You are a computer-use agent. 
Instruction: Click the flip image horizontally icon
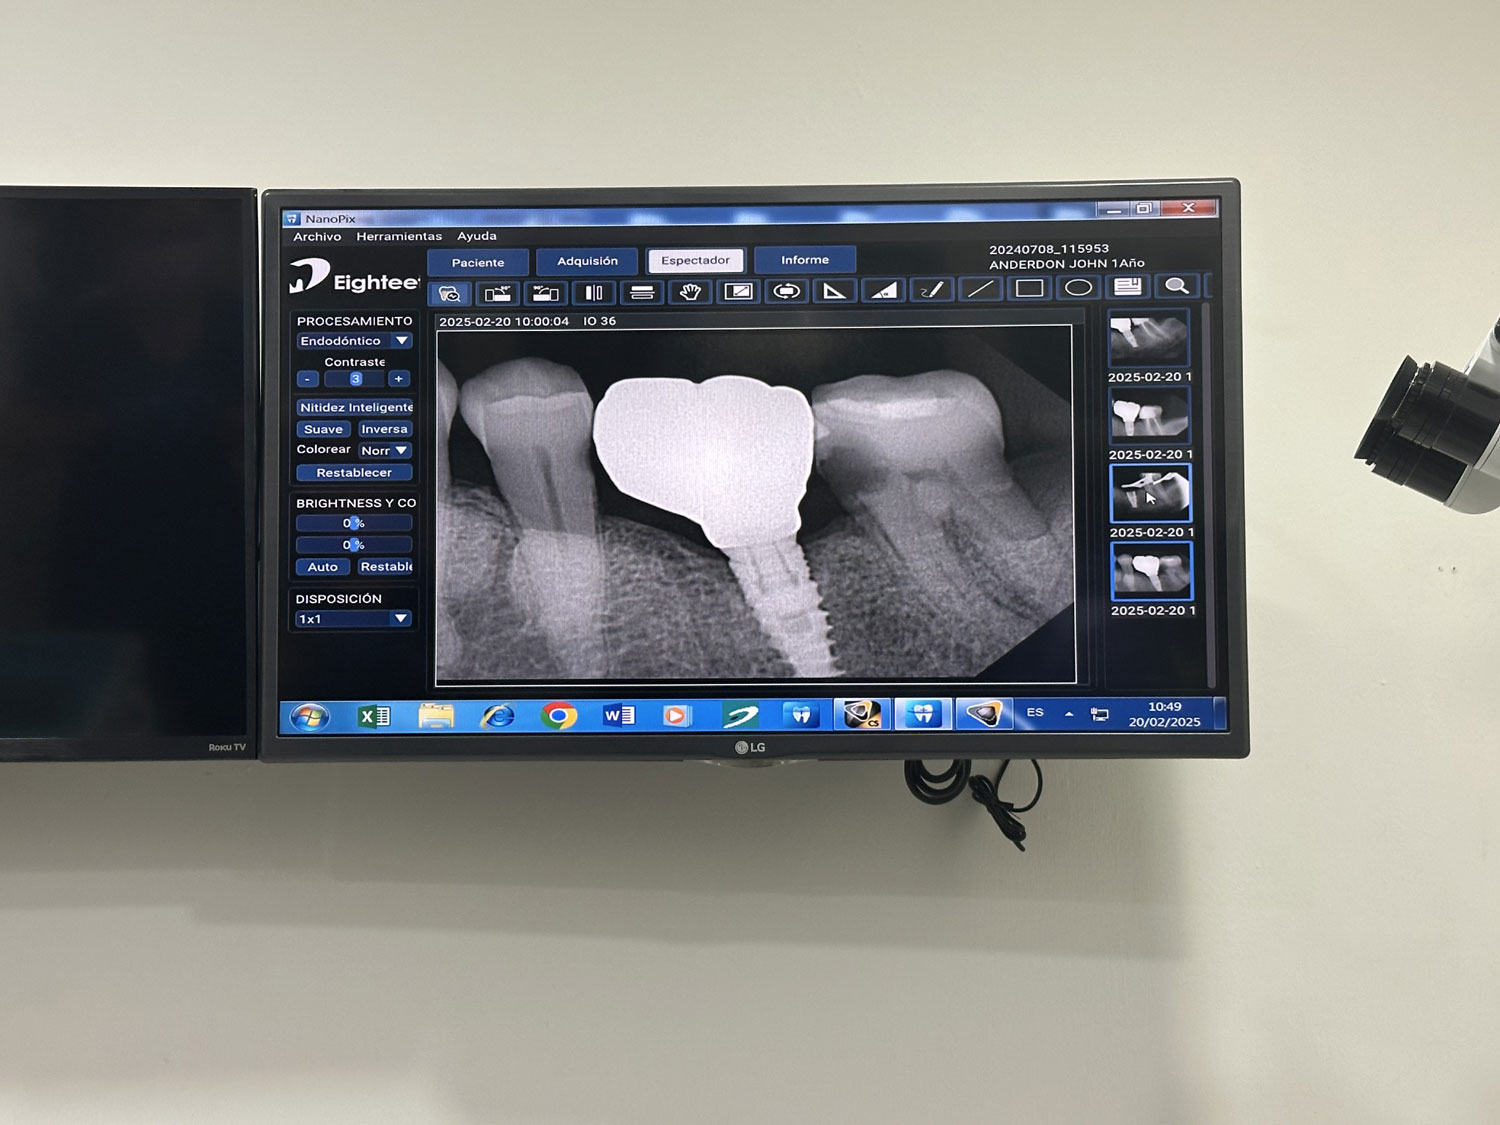(x=593, y=293)
